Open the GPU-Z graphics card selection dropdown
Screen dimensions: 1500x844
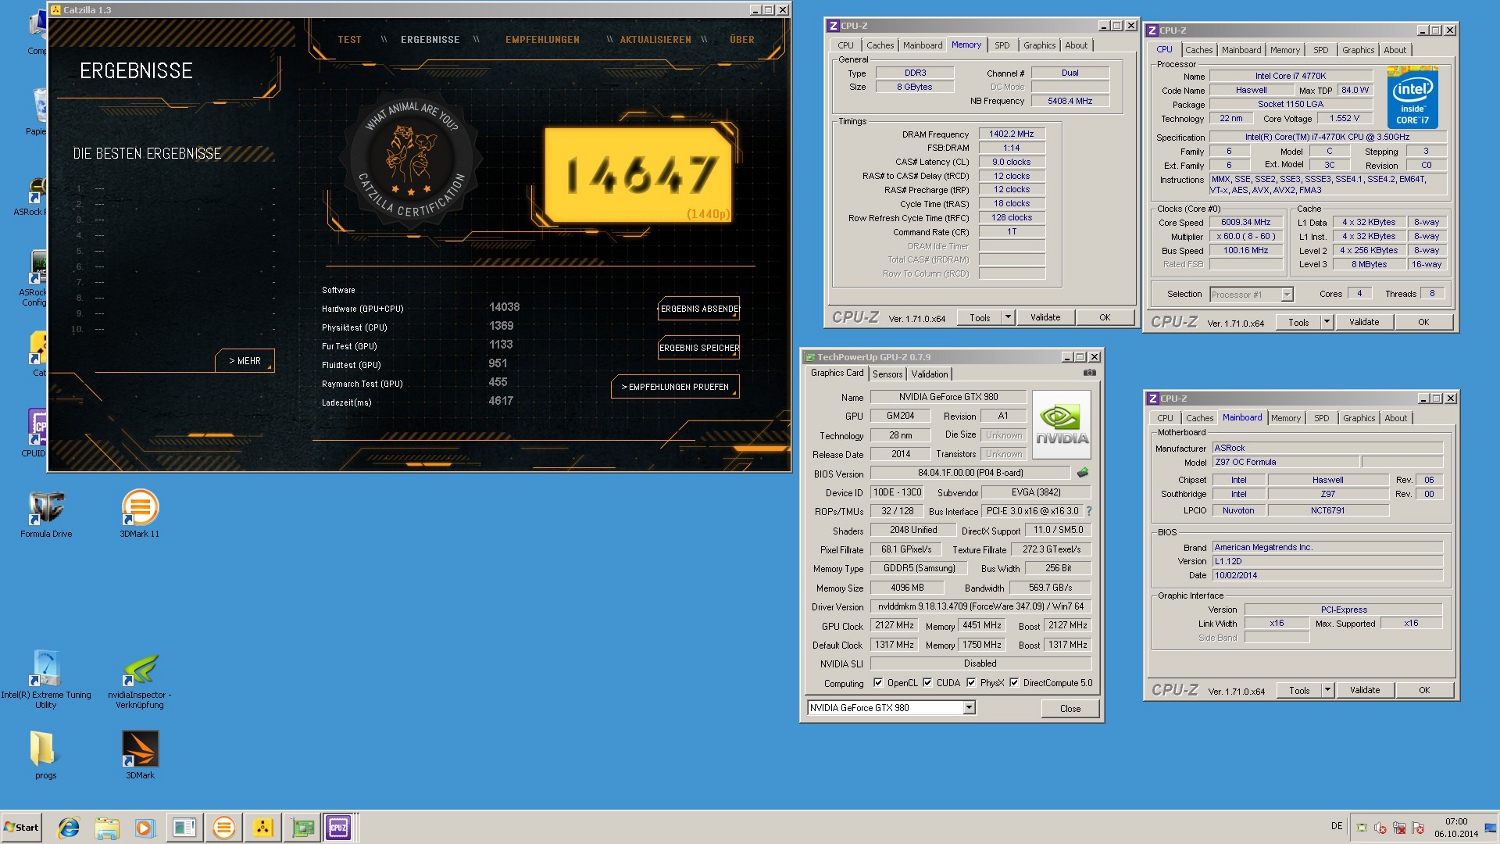pos(969,708)
